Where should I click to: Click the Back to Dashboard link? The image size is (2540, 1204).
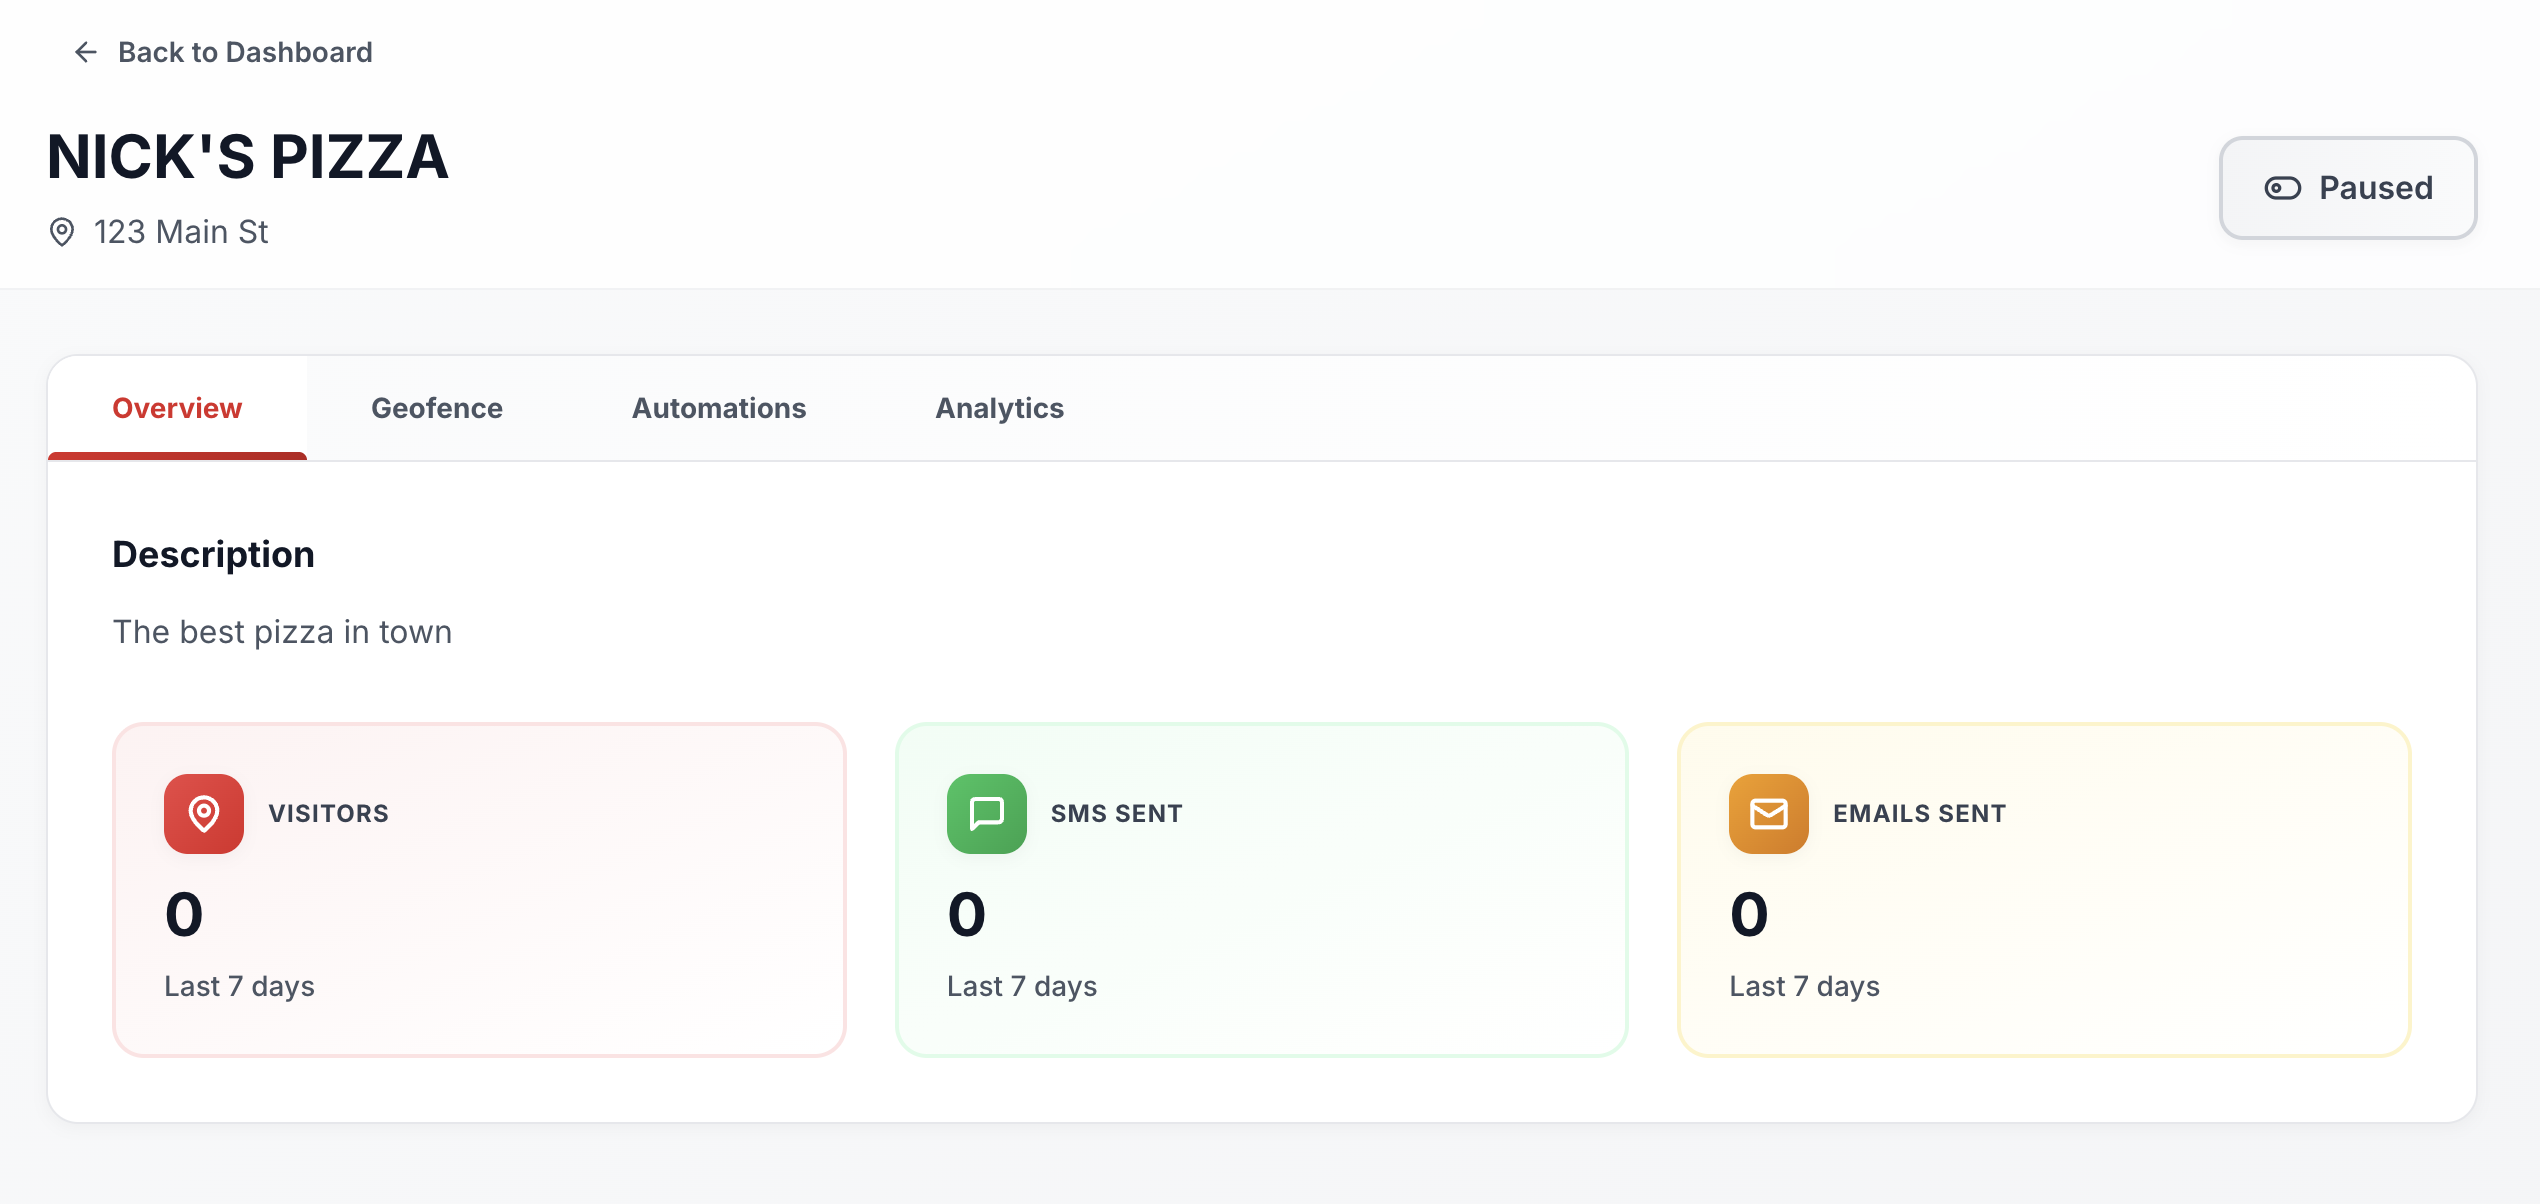click(x=244, y=52)
